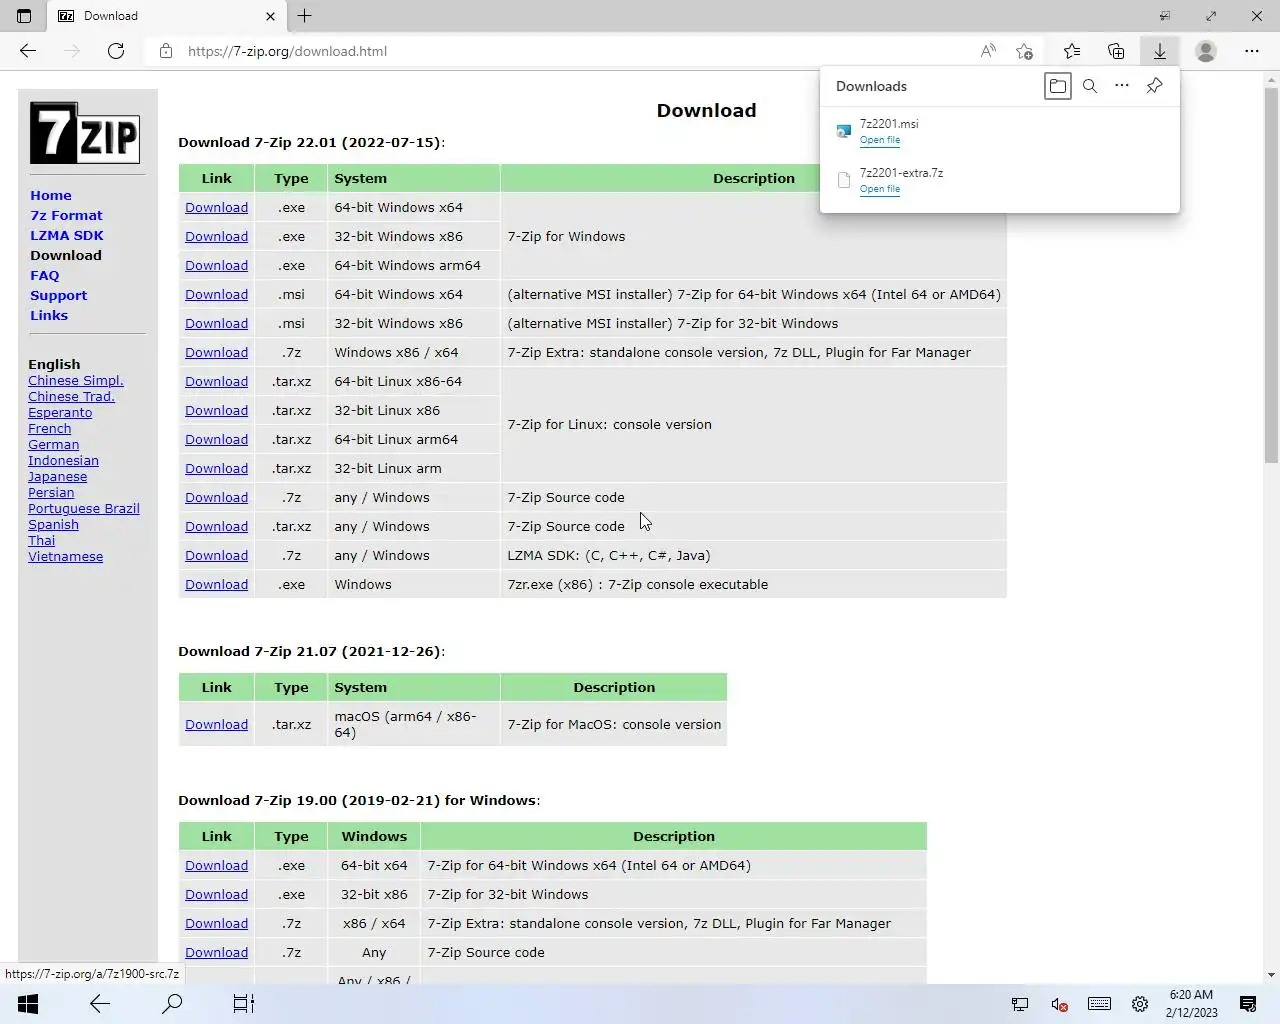
Task: Download .msi for 32-bit Windows x86
Action: pyautogui.click(x=216, y=323)
